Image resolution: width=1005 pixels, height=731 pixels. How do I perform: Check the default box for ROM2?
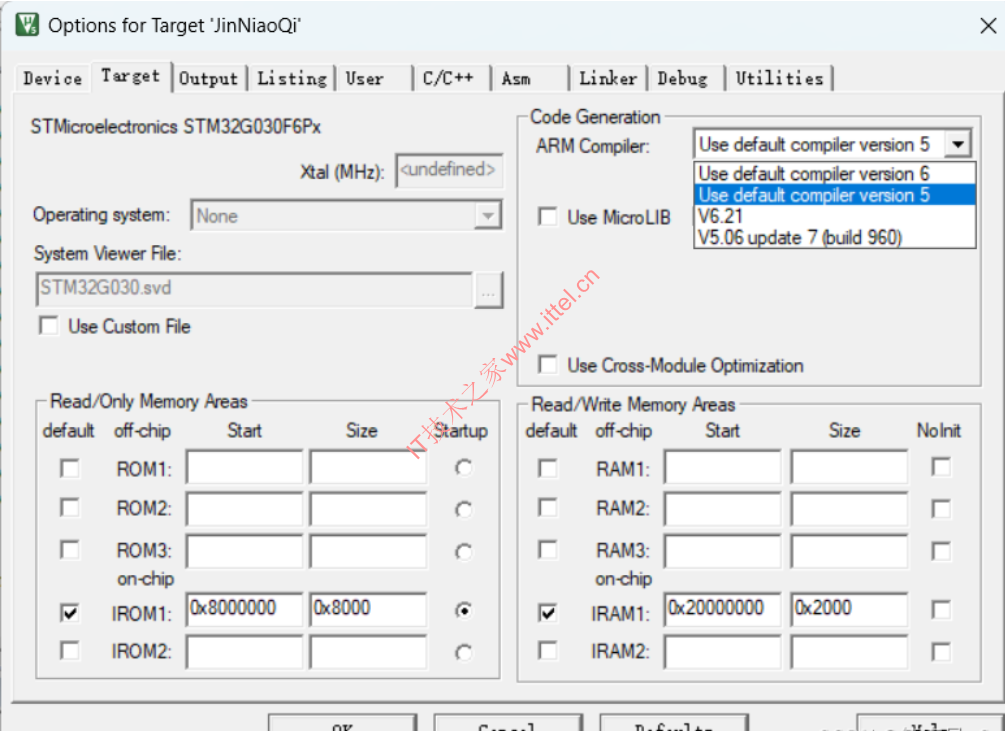[70, 508]
